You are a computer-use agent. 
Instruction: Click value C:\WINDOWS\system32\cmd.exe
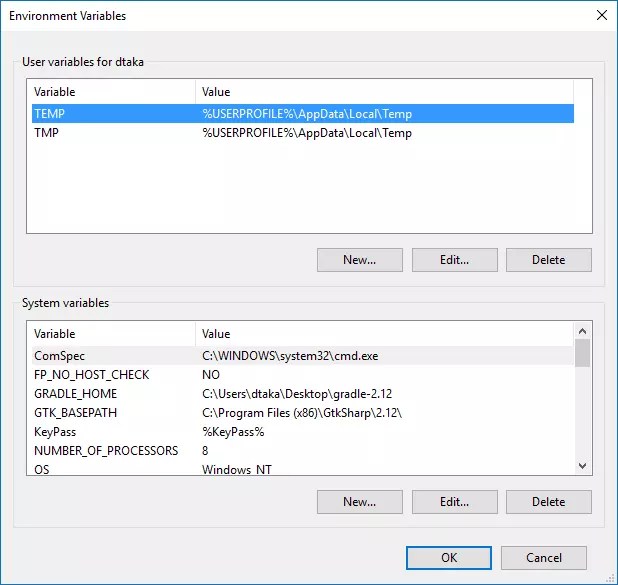point(290,356)
